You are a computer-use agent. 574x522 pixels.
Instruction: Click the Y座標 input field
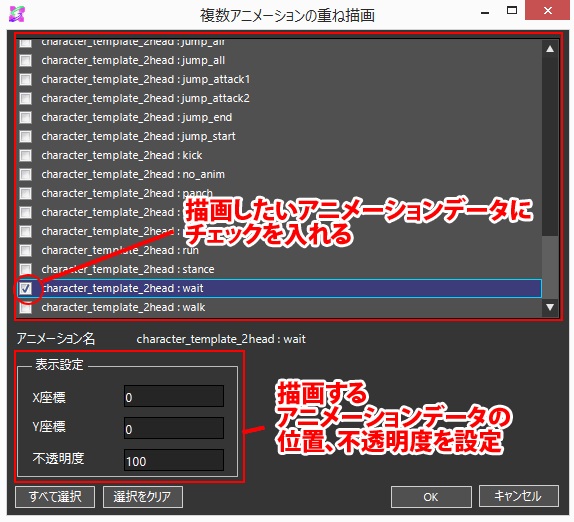(x=174, y=428)
